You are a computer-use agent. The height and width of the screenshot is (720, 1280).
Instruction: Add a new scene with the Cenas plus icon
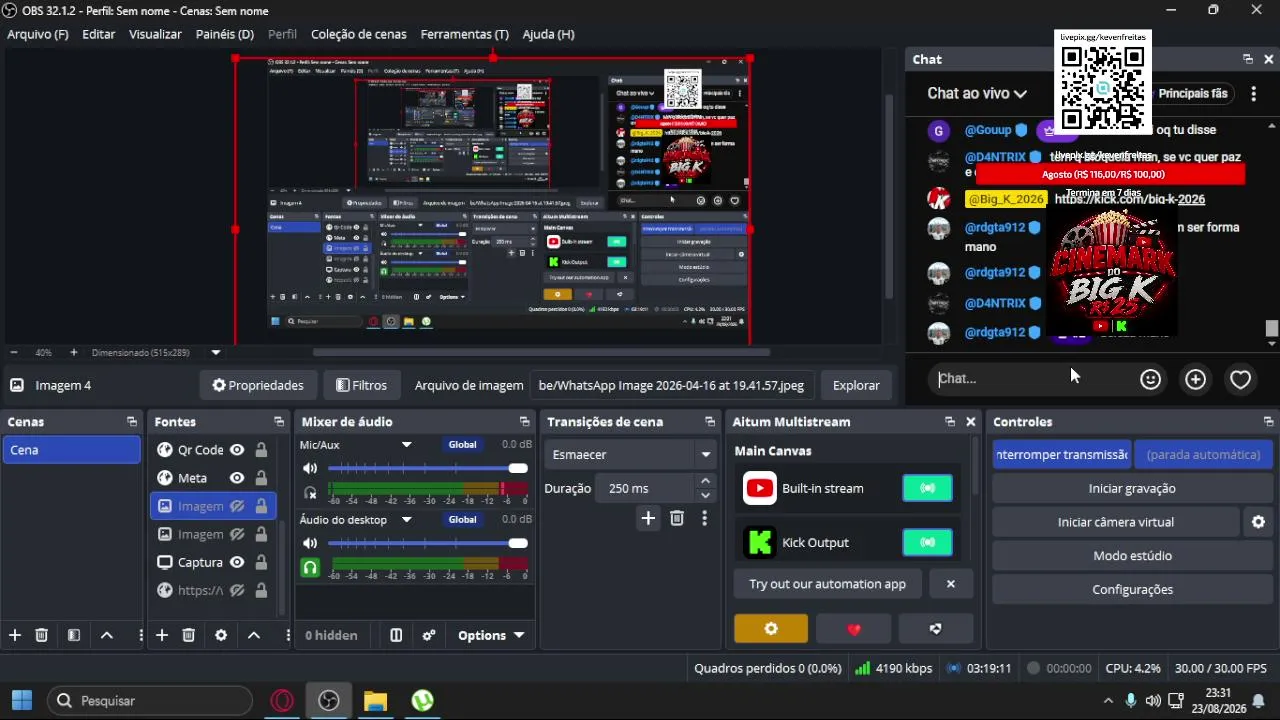pyautogui.click(x=15, y=635)
